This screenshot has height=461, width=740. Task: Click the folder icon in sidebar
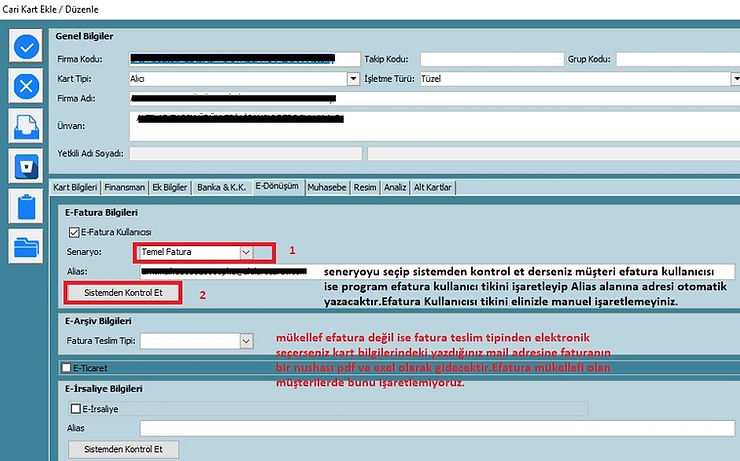click(26, 246)
